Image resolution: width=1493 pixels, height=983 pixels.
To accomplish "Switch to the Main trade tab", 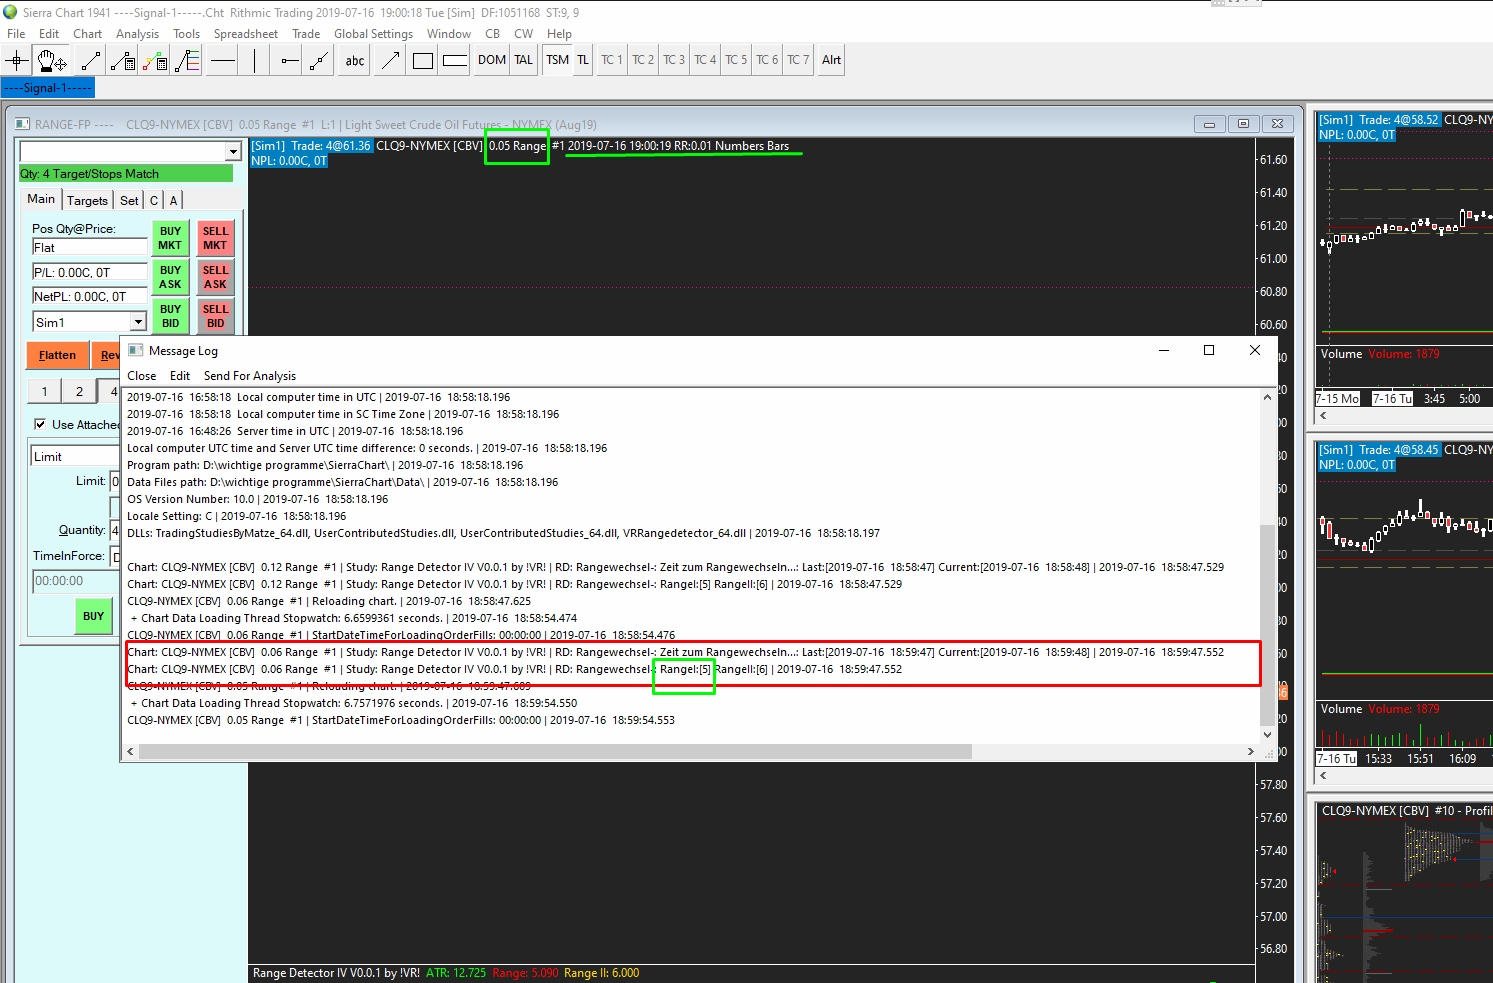I will 41,199.
